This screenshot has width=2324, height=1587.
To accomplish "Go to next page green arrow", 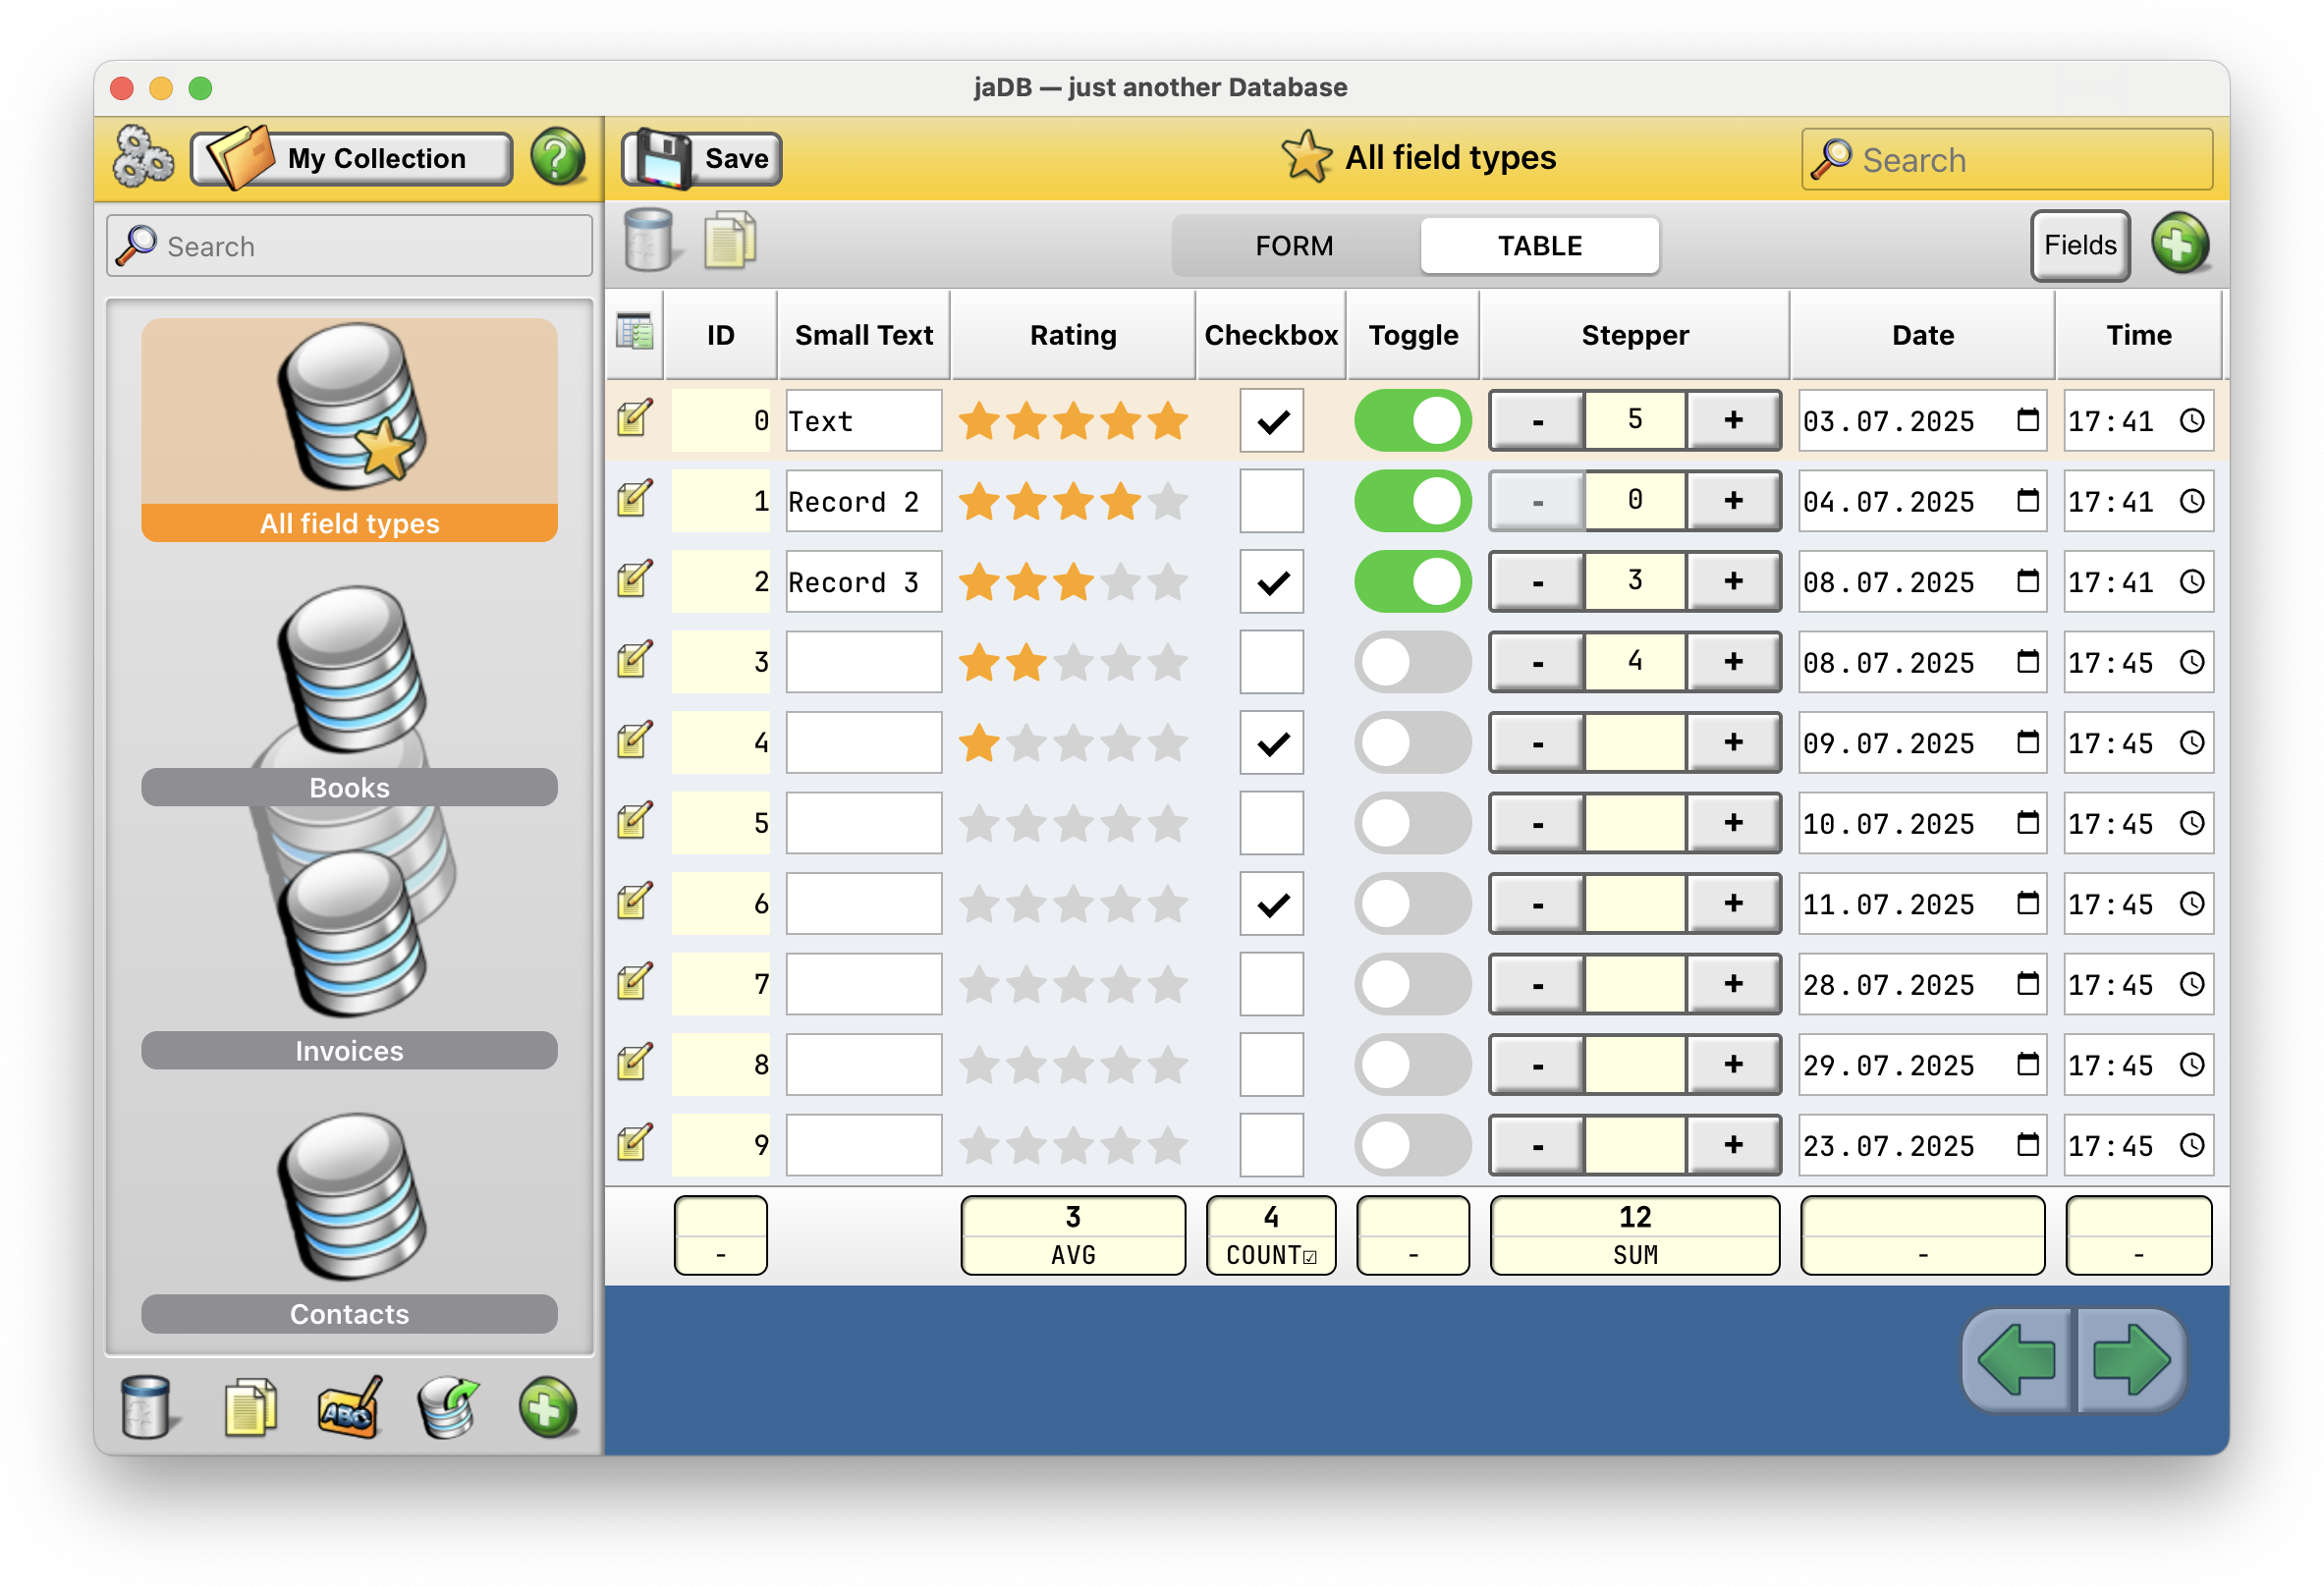I will click(x=2131, y=1360).
